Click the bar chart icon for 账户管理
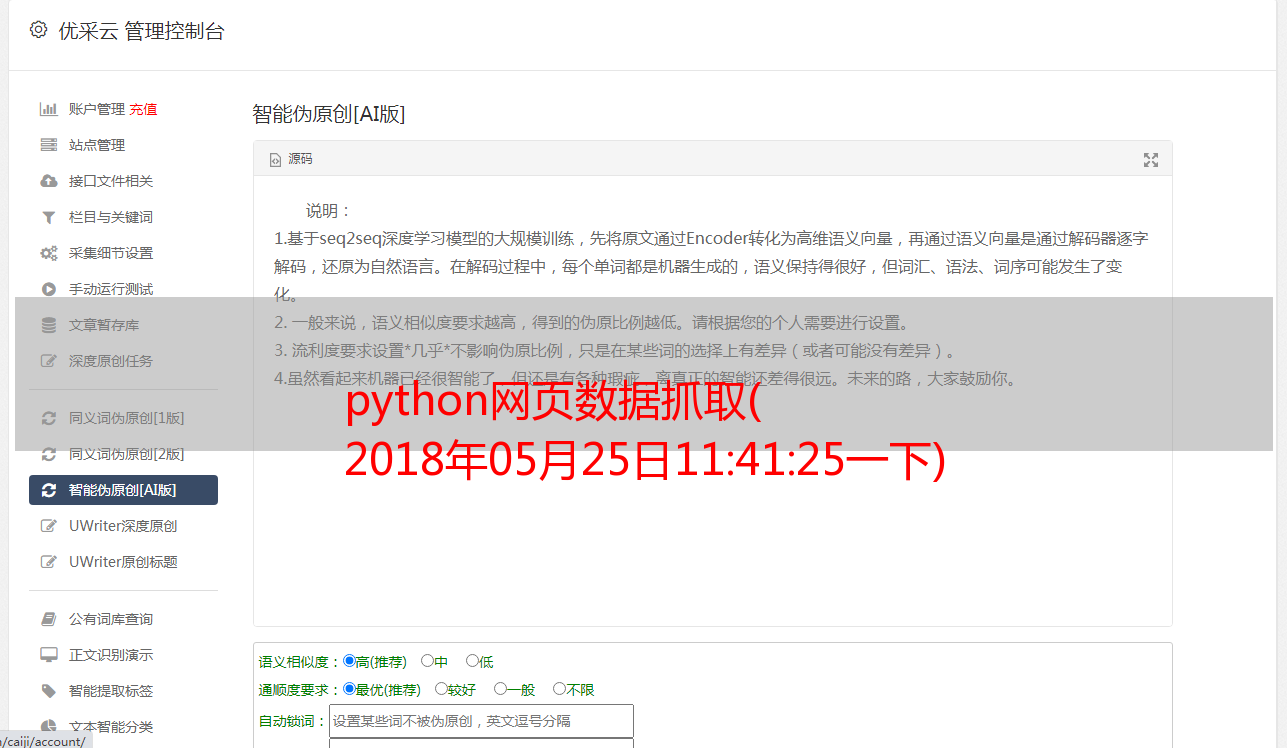1287x748 pixels. coord(48,109)
